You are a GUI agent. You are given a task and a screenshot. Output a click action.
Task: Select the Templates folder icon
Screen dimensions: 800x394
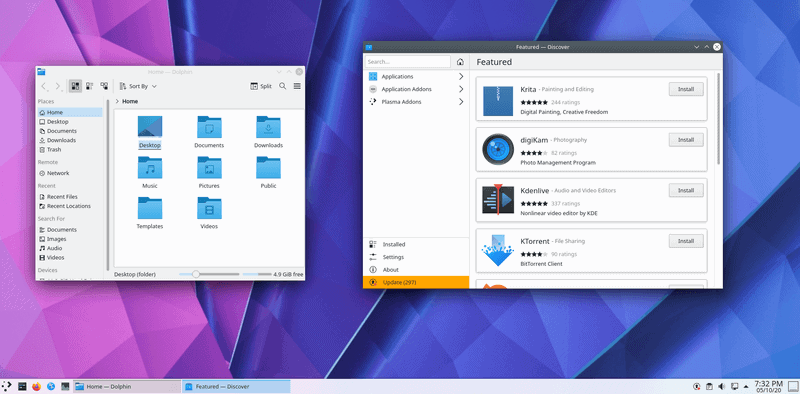pyautogui.click(x=149, y=208)
